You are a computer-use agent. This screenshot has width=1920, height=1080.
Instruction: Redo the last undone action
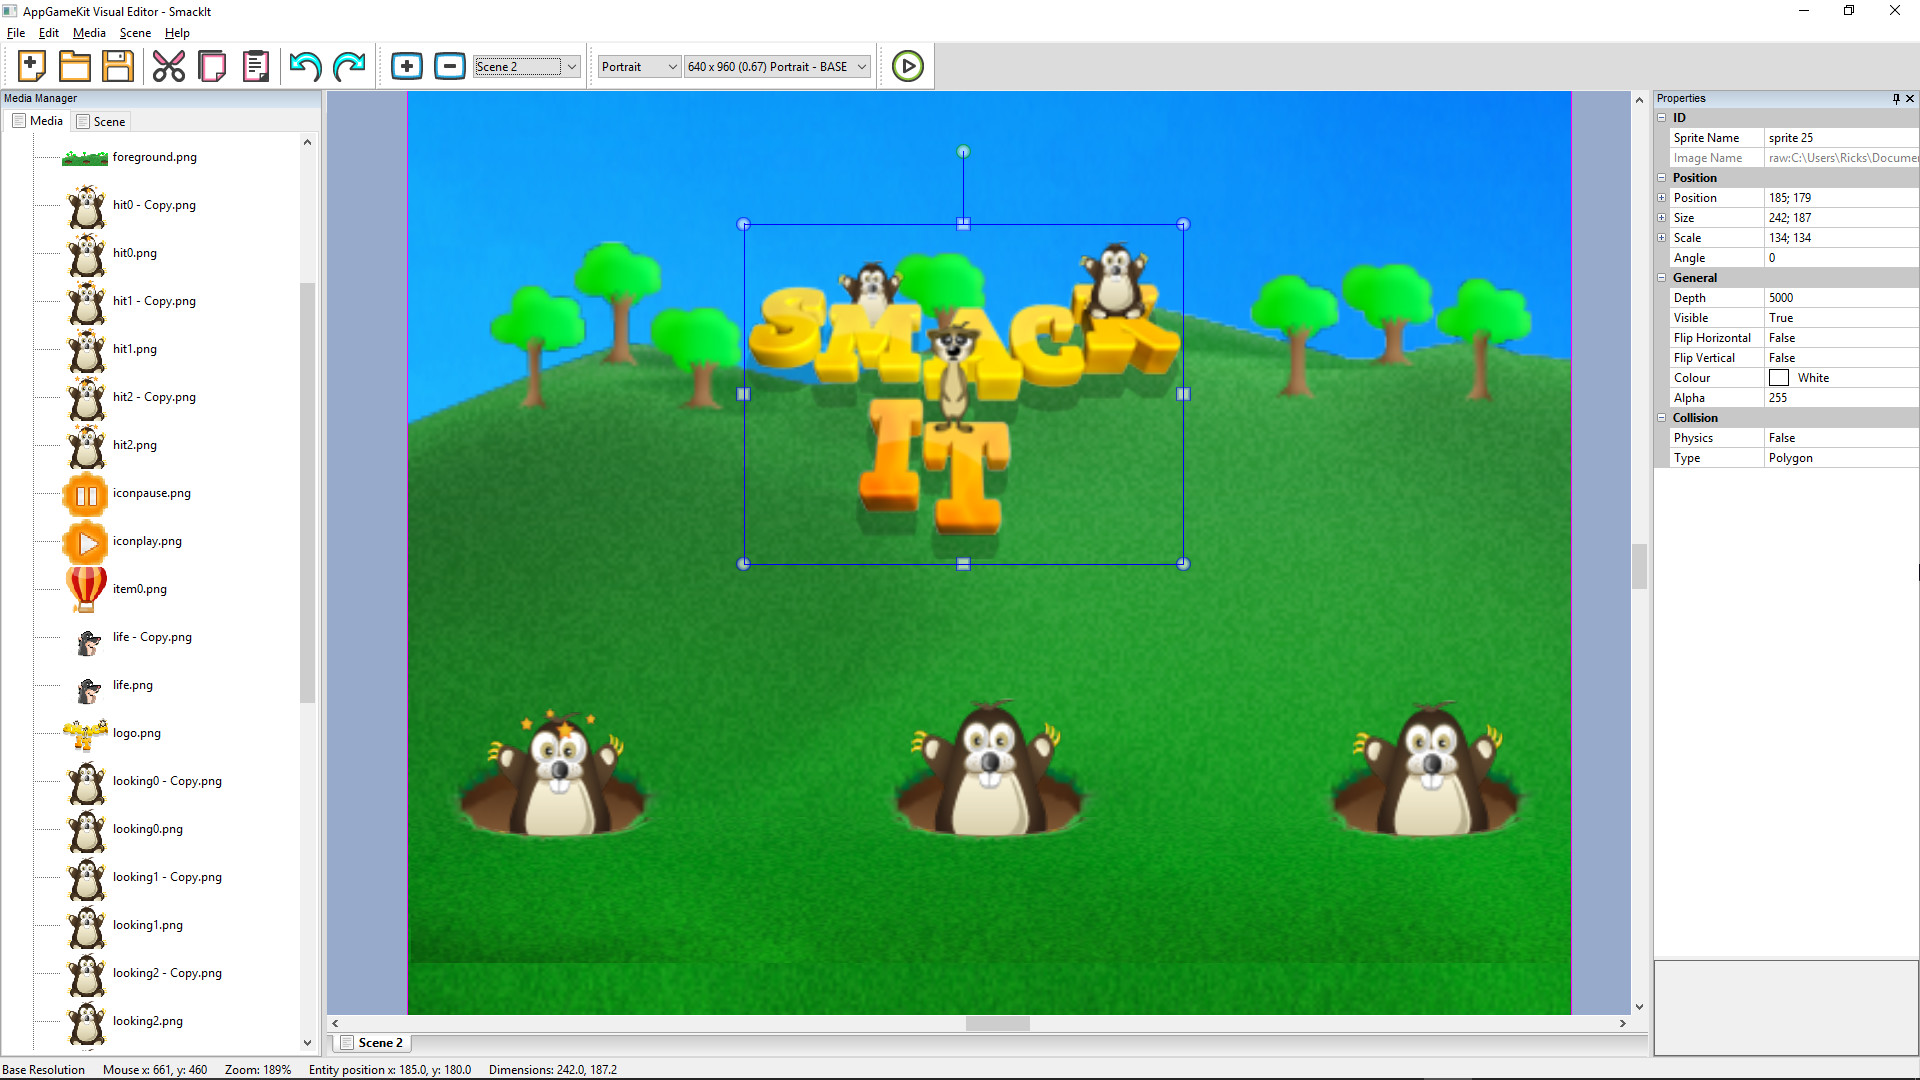pyautogui.click(x=349, y=65)
